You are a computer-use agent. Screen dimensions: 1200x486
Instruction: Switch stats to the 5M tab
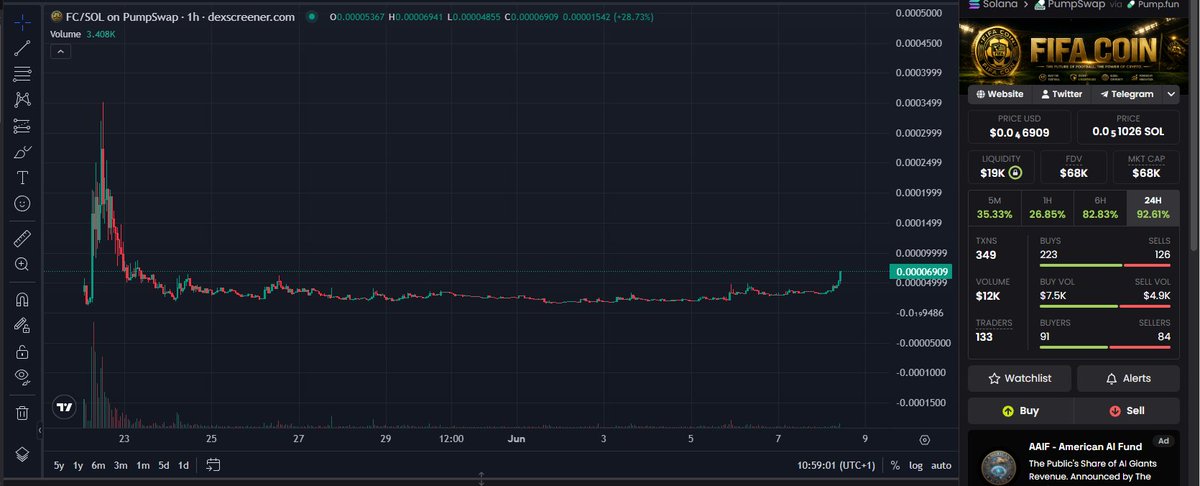tap(994, 207)
